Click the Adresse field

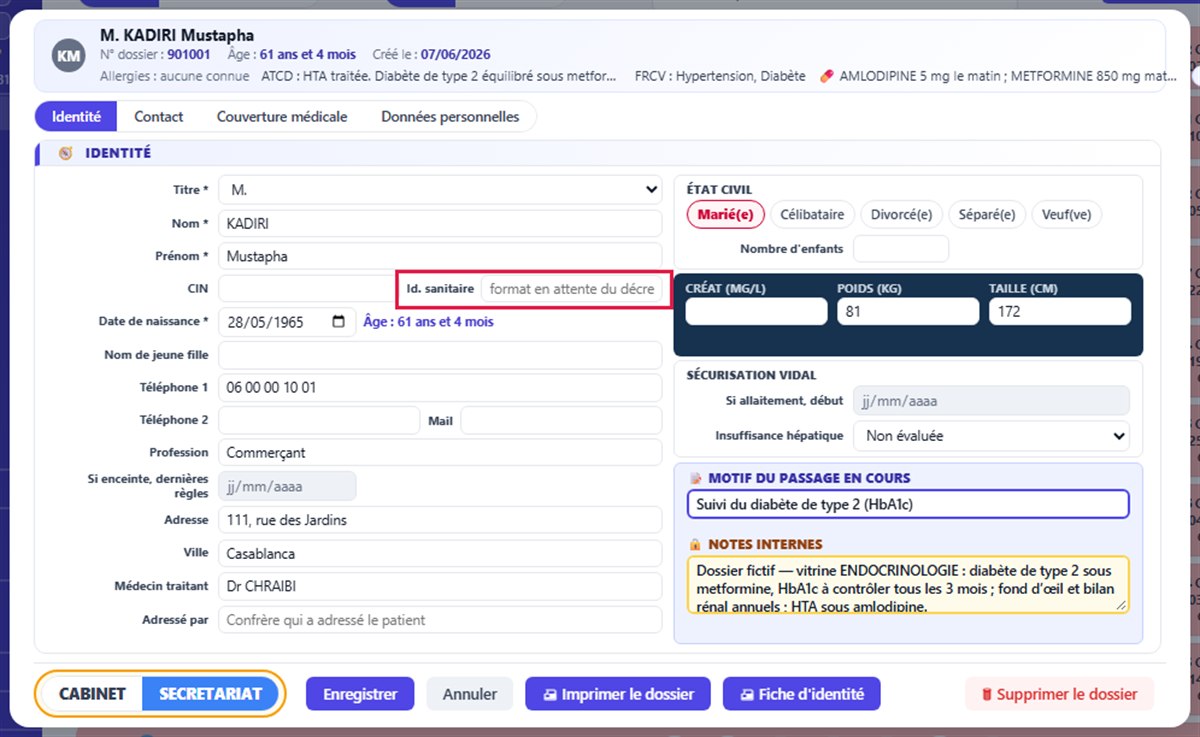tap(440, 520)
